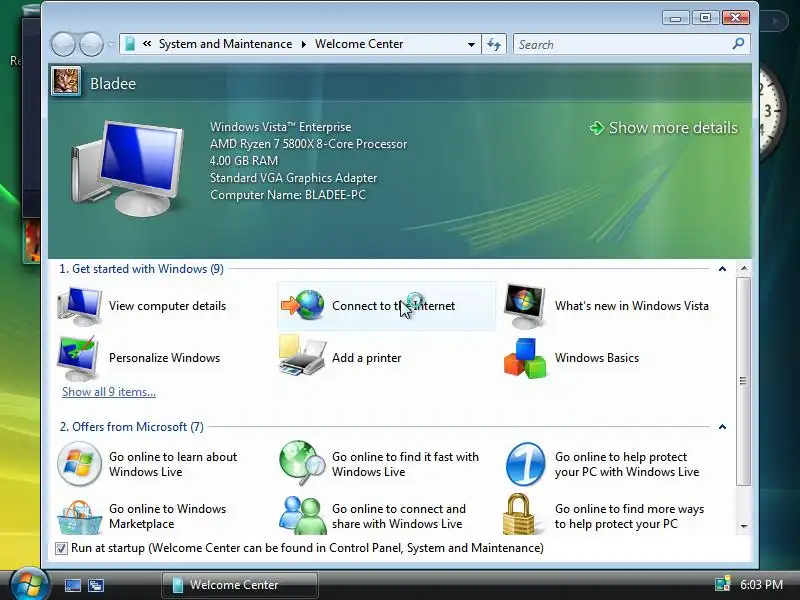Click the double chevron at address bar start
800x600 pixels.
point(147,44)
